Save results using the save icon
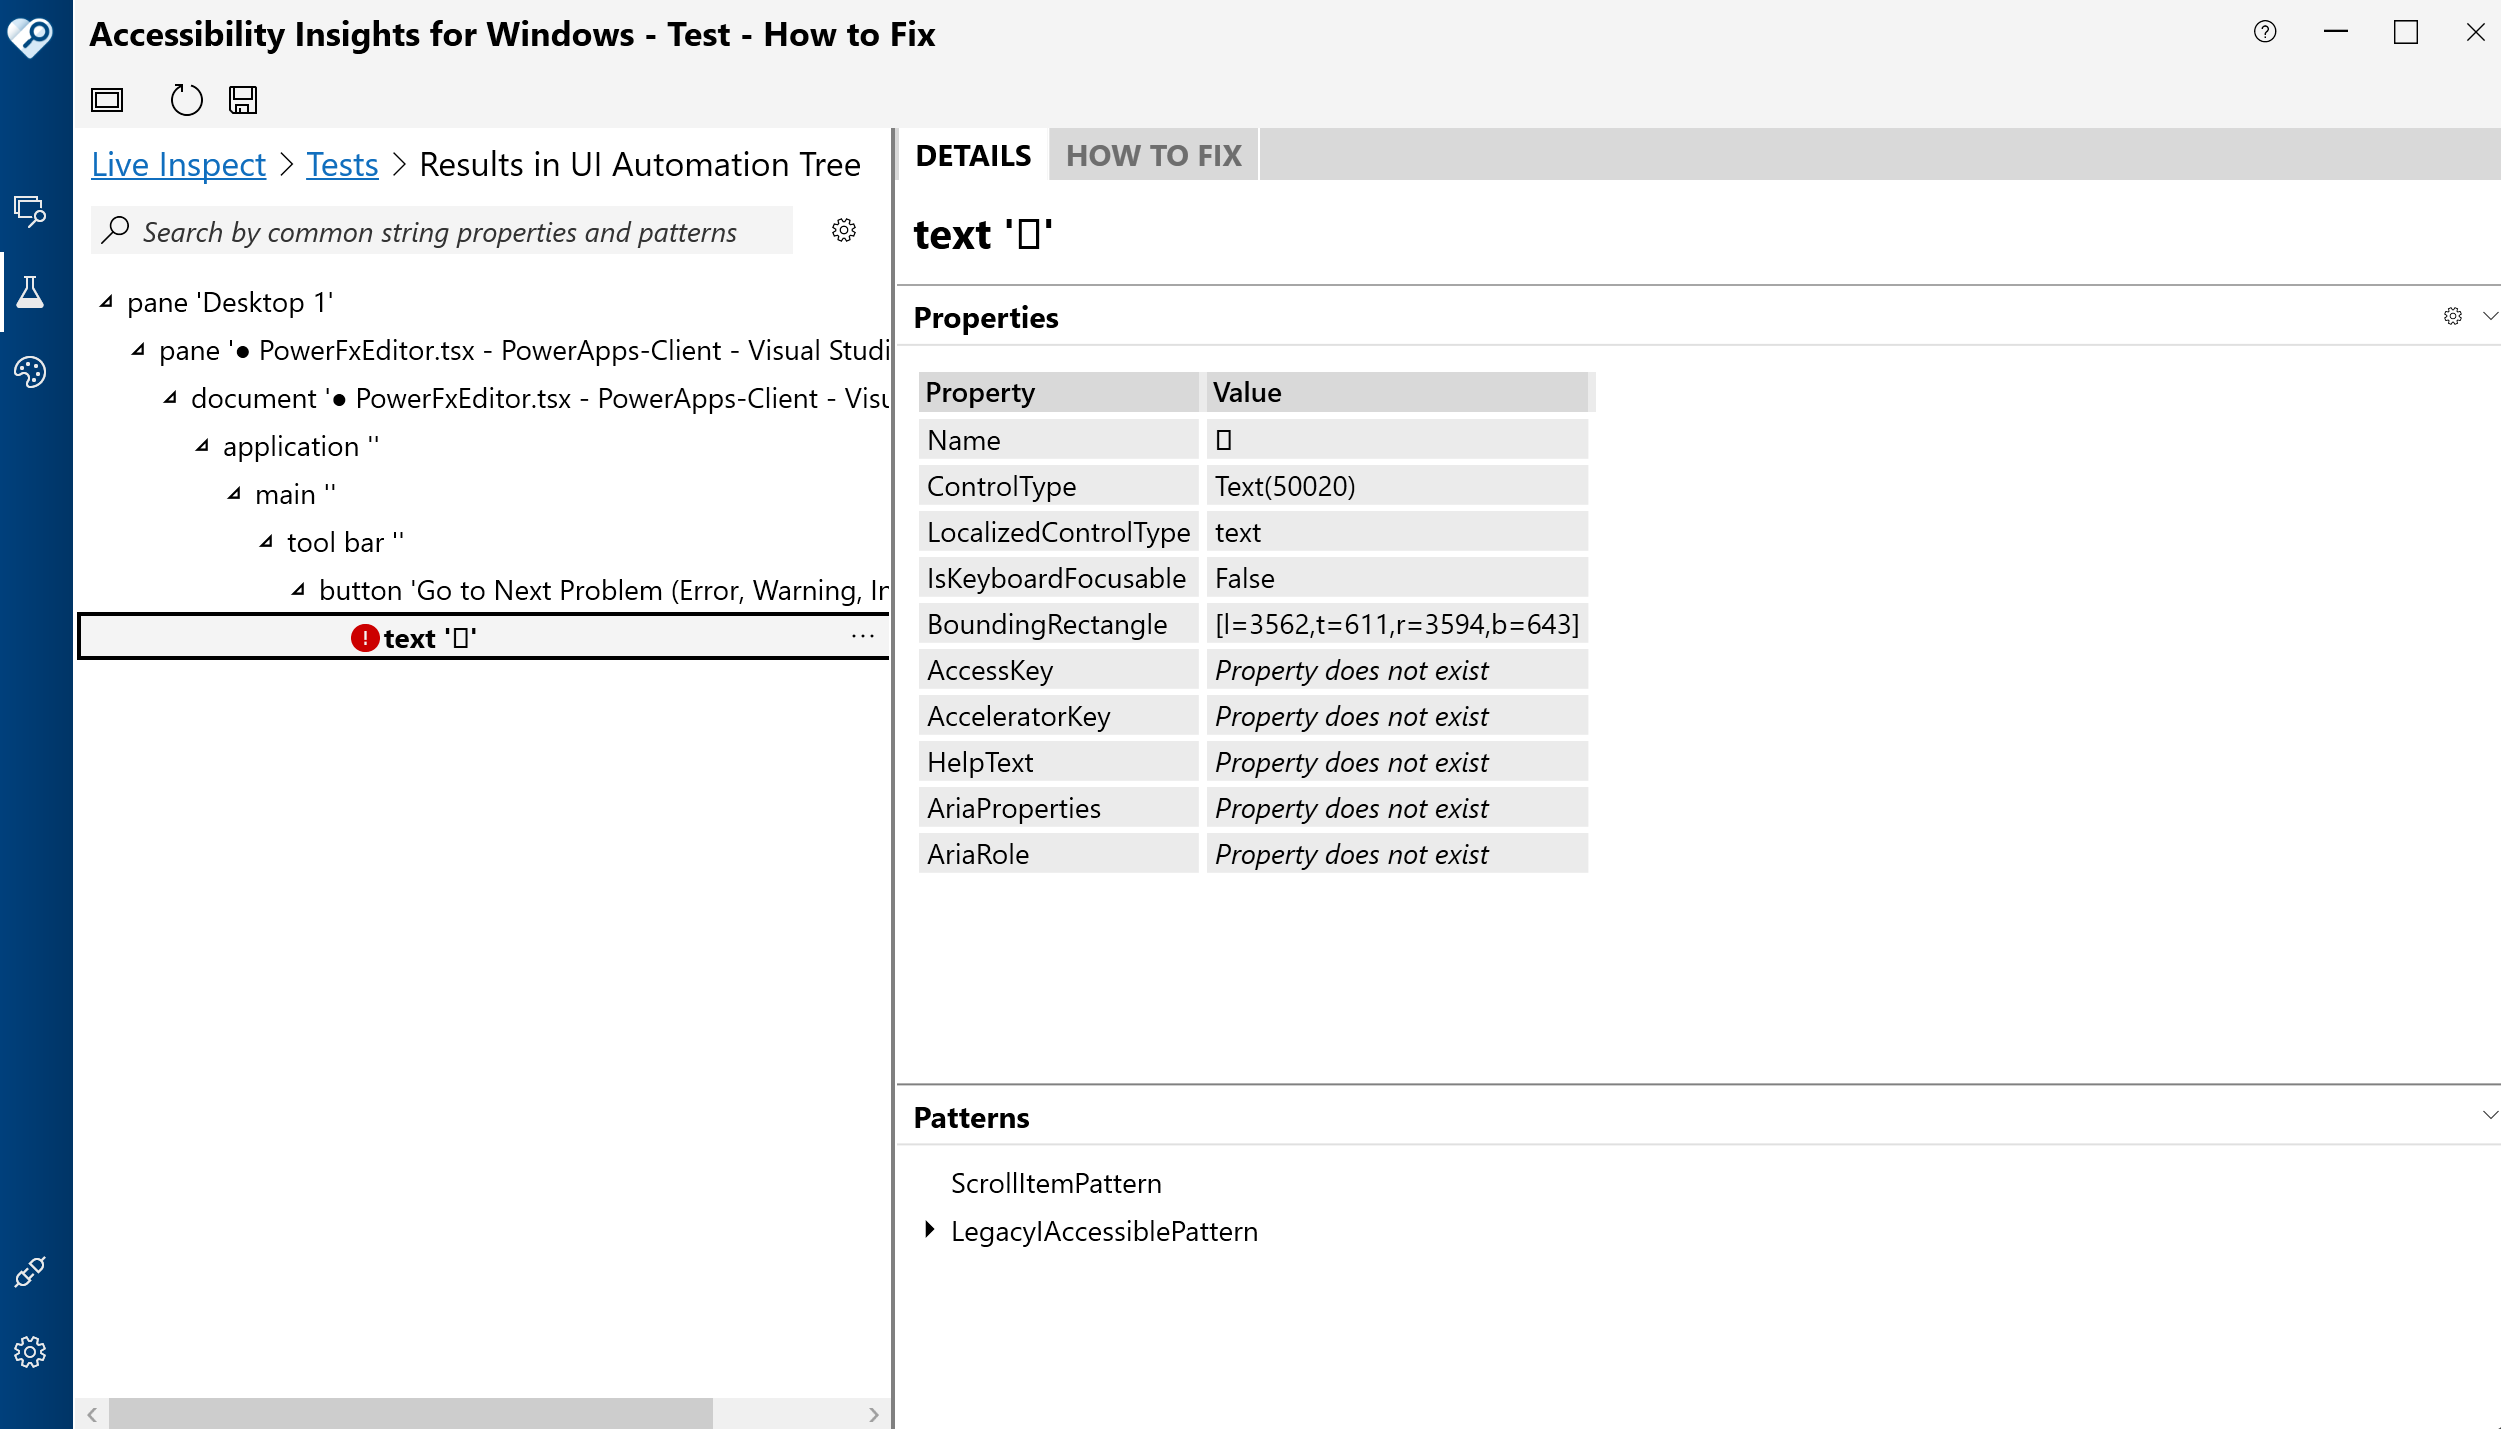Screen dimensions: 2501x1429 coord(242,100)
